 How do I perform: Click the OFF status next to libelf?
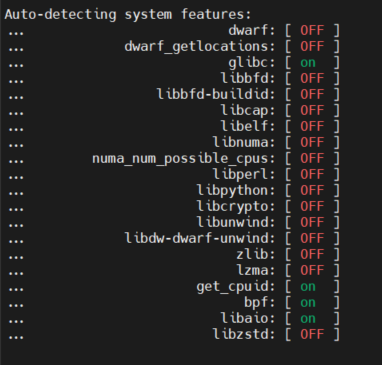tap(312, 126)
